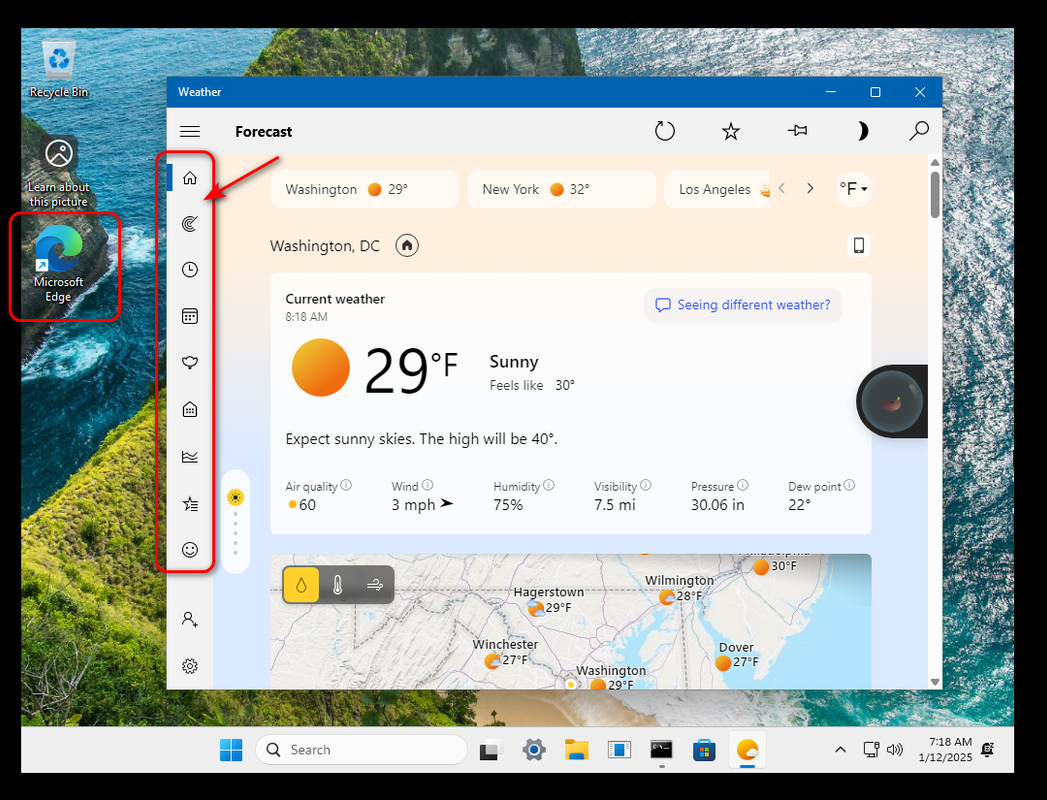Select Learn about this picture icon
The image size is (1047, 800).
(x=59, y=172)
